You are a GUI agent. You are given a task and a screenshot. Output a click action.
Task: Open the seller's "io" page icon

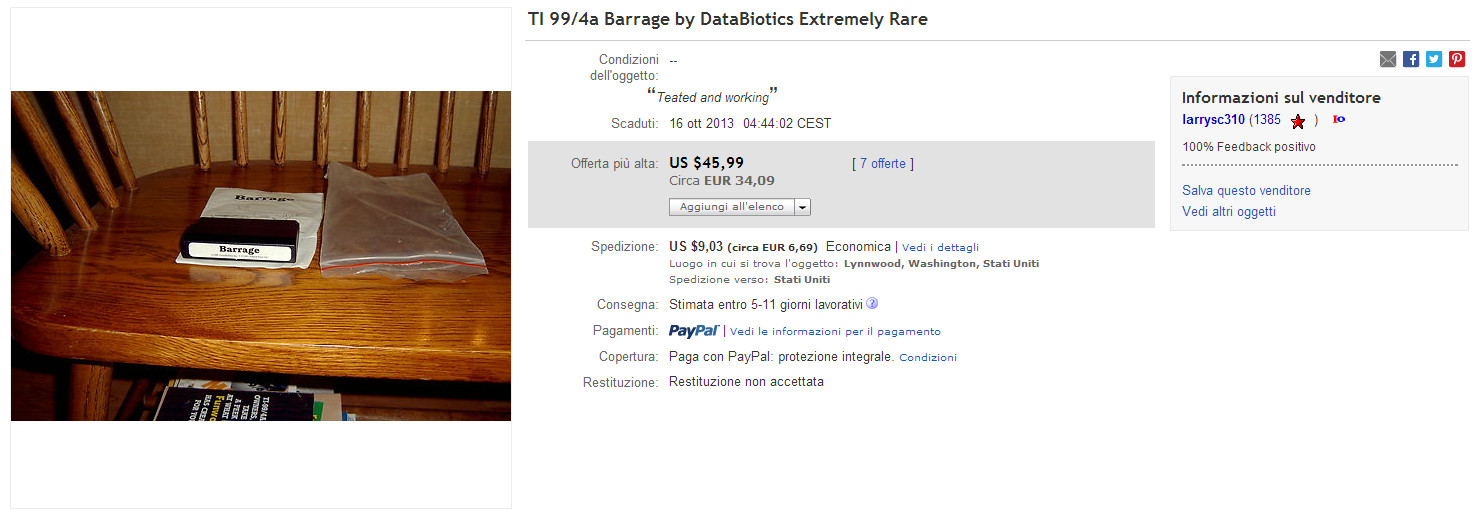coord(1339,120)
